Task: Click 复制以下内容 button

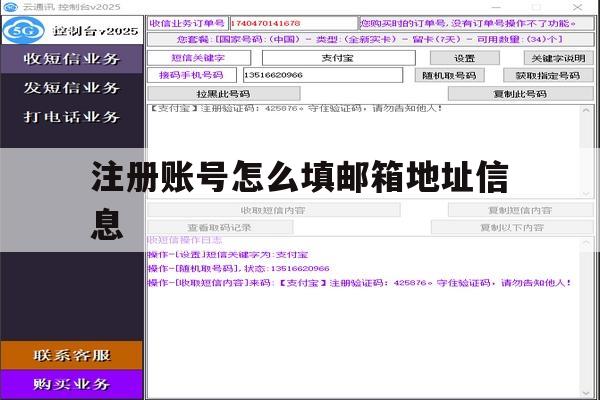Action: tap(512, 228)
